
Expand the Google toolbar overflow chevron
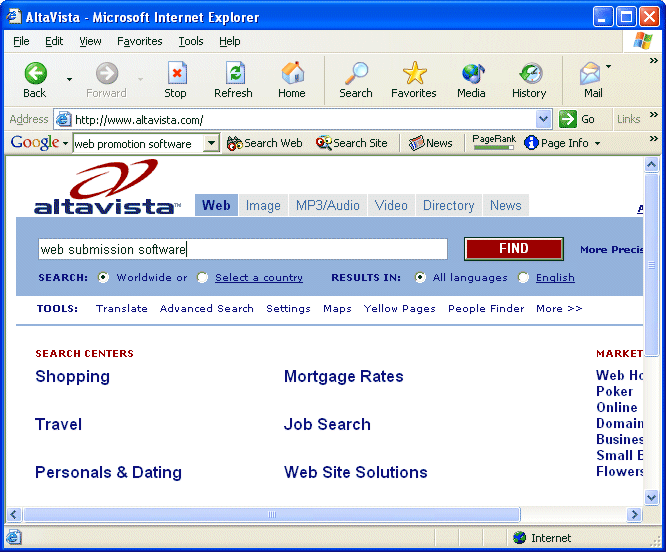point(654,138)
